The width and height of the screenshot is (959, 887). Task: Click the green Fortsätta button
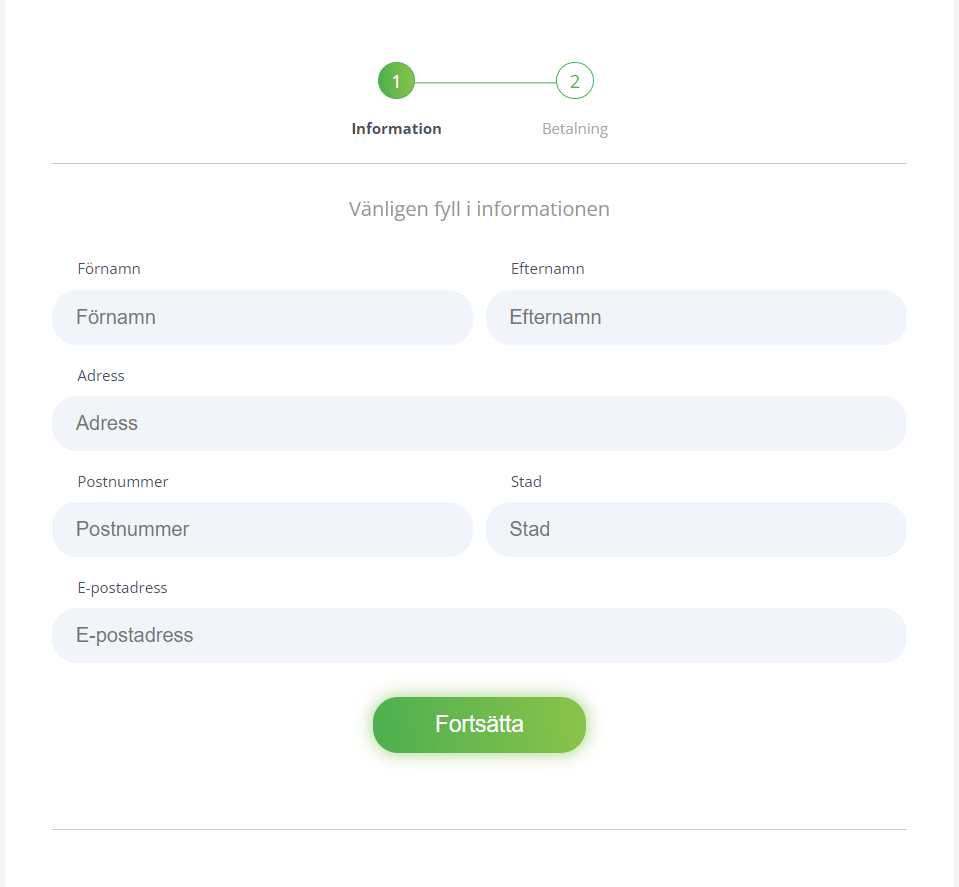pos(480,724)
